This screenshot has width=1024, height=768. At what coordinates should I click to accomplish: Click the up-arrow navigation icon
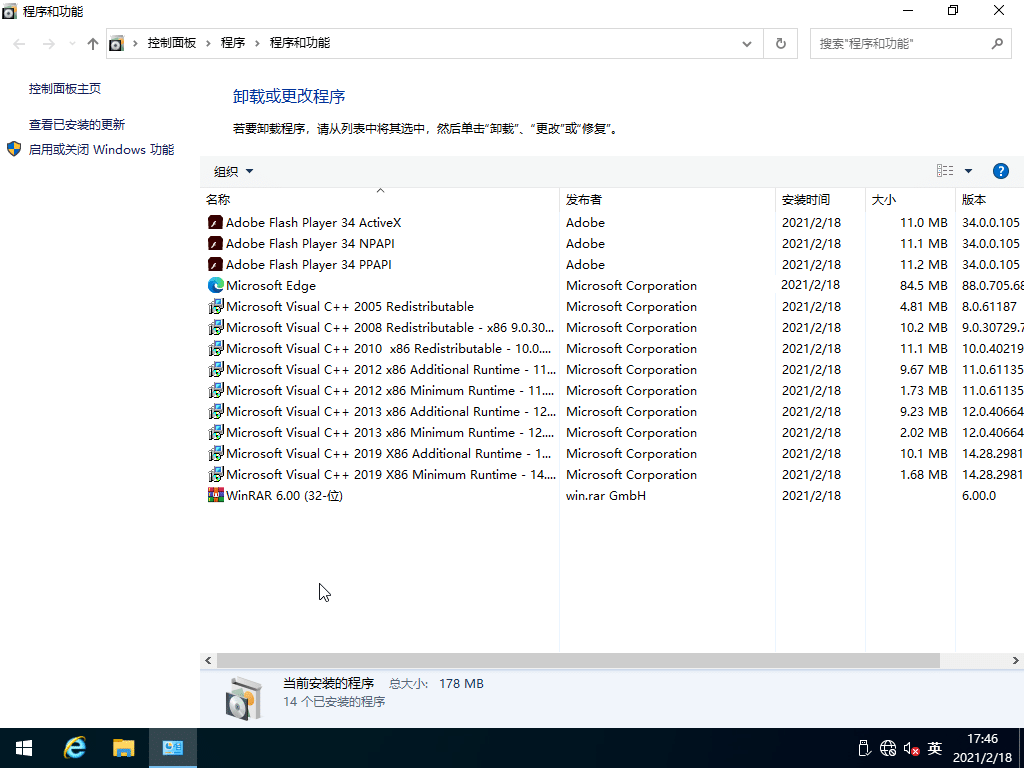92,43
